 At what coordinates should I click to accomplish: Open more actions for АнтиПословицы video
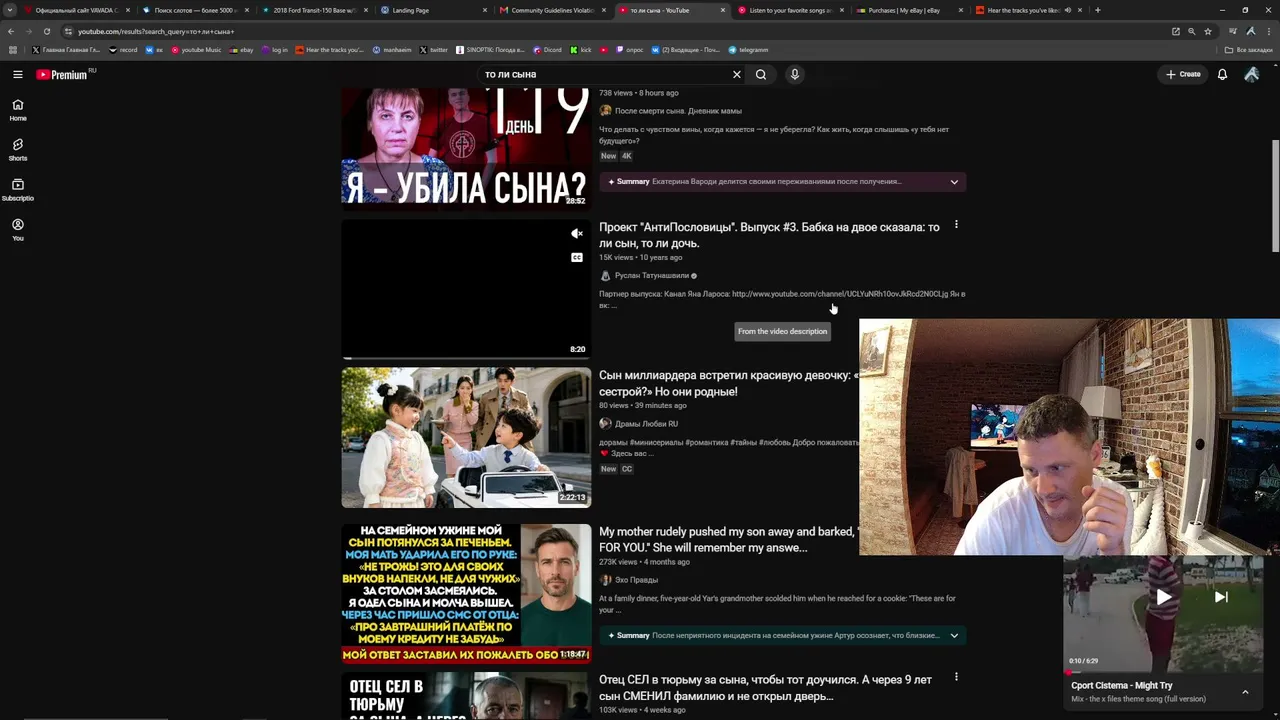[x=956, y=225]
